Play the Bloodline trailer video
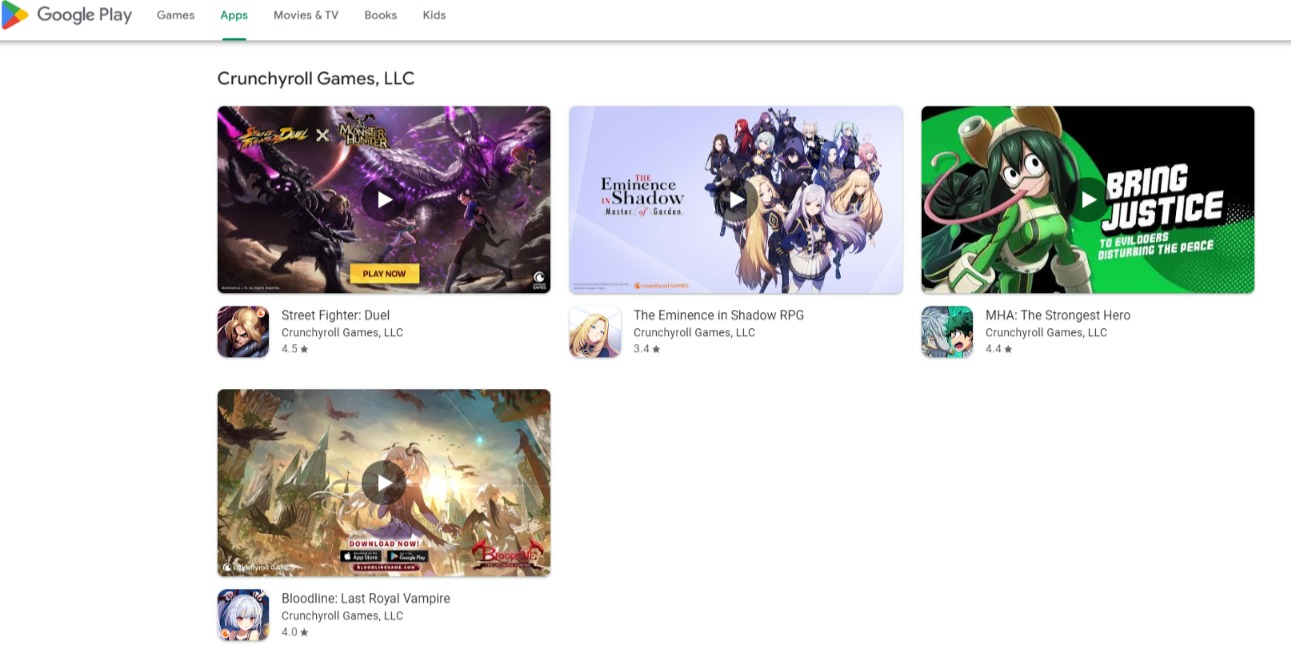The height and width of the screenshot is (669, 1291). [384, 483]
